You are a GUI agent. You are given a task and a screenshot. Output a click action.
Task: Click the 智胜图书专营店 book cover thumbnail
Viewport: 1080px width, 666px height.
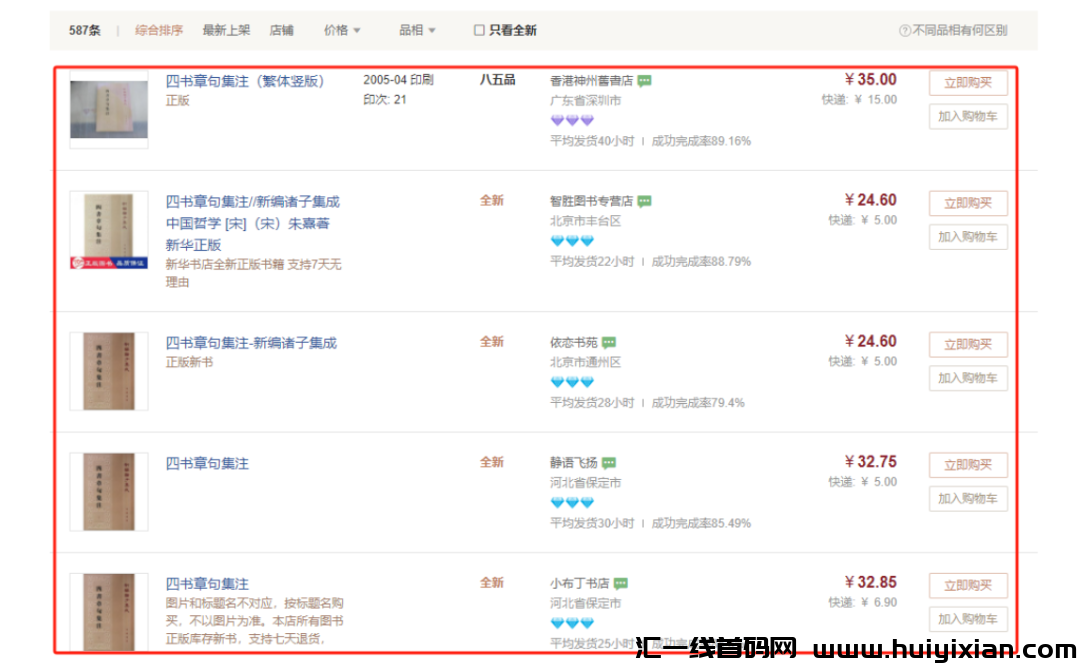click(109, 230)
